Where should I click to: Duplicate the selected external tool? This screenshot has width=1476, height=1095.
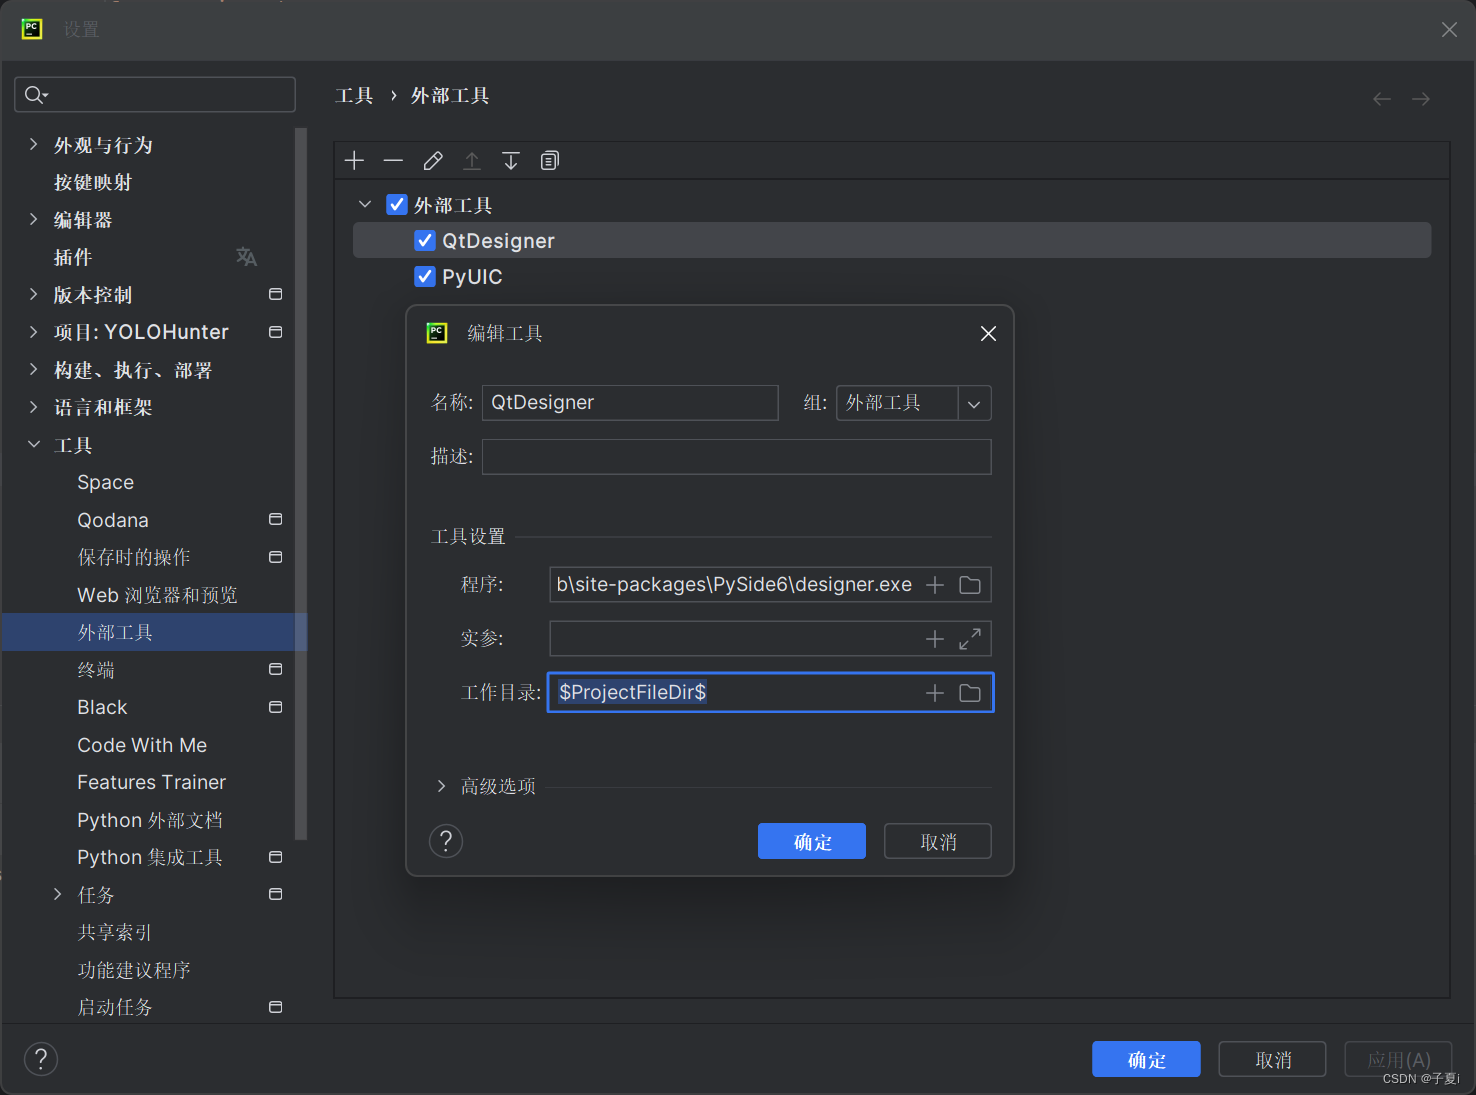[549, 160]
